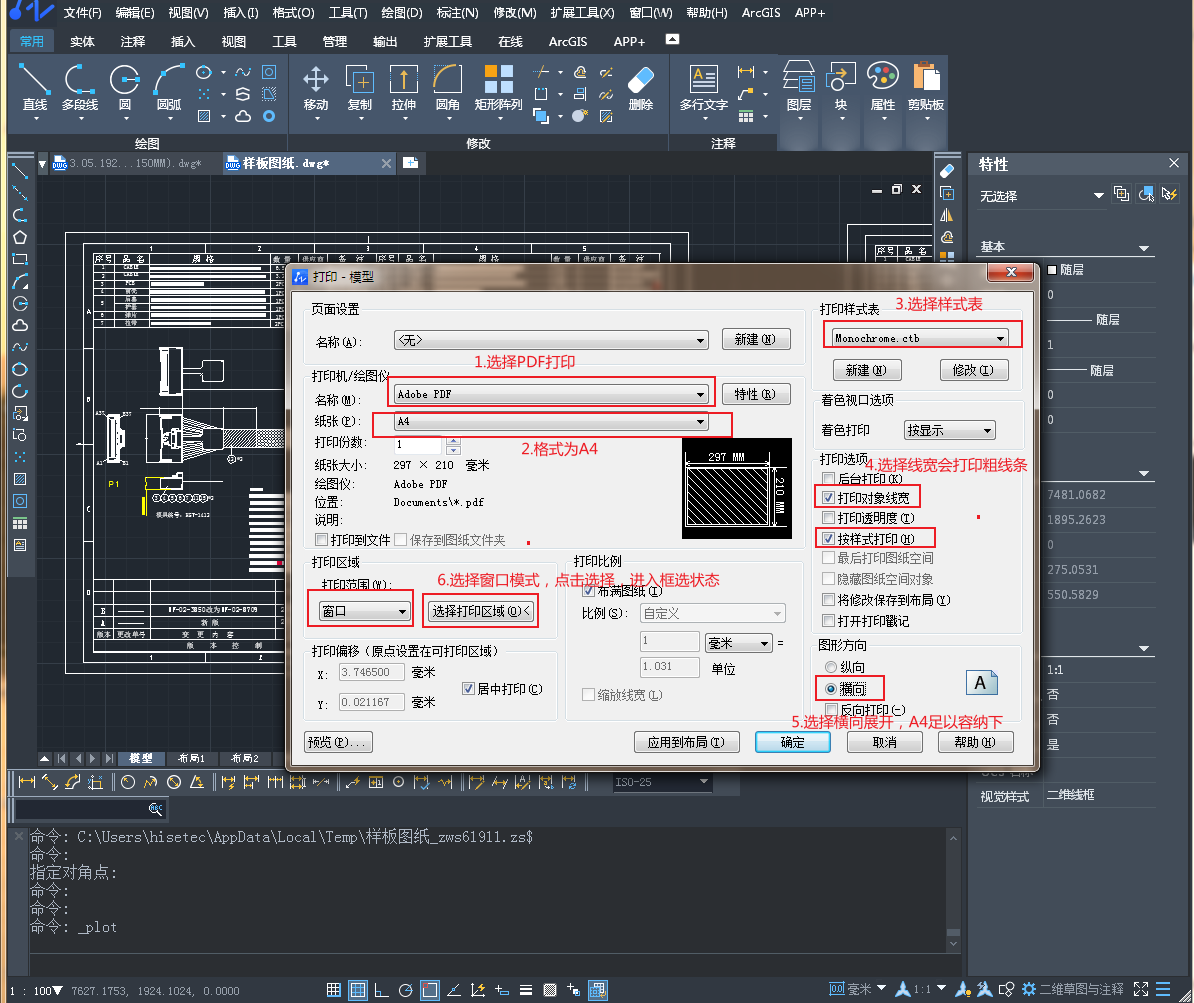Open the printer name Adobe PDF dropdown
1194x1003 pixels.
point(700,394)
